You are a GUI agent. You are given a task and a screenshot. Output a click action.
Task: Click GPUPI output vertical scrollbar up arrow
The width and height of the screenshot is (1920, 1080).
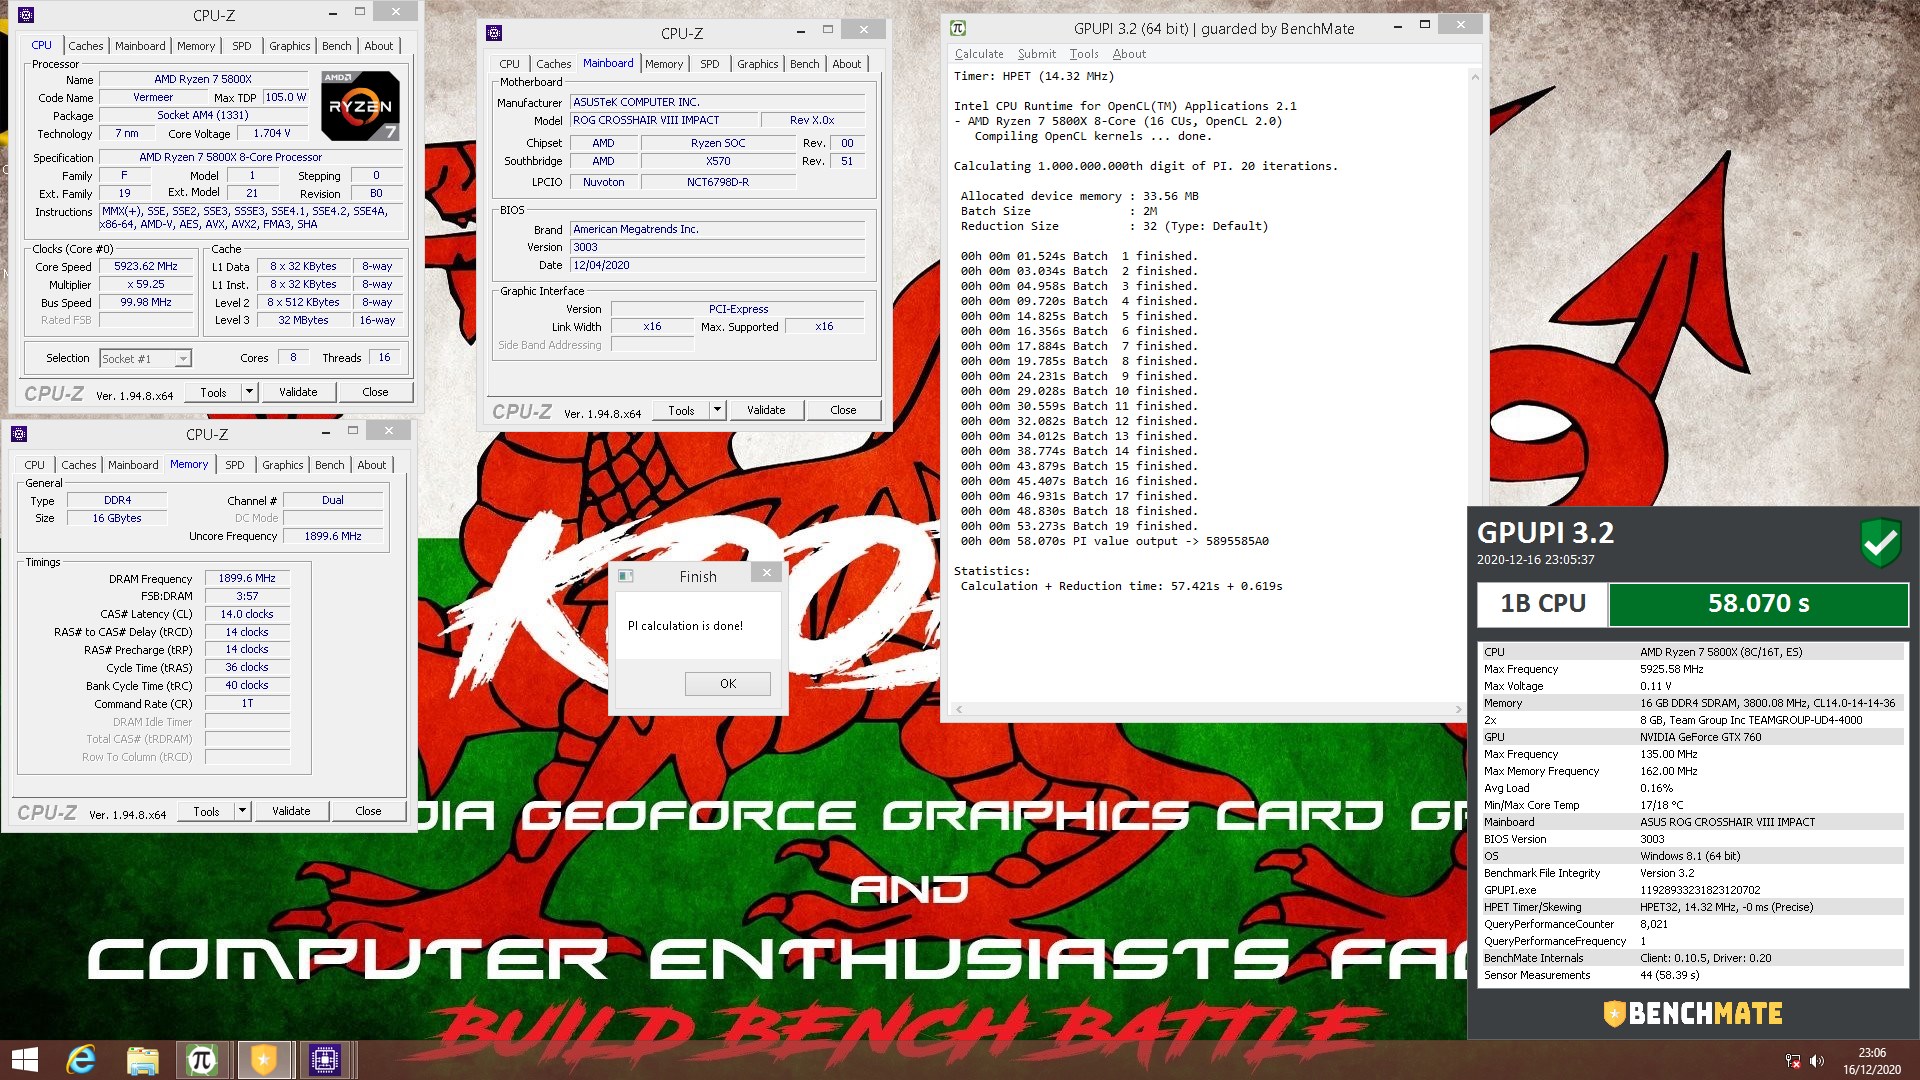(1474, 76)
